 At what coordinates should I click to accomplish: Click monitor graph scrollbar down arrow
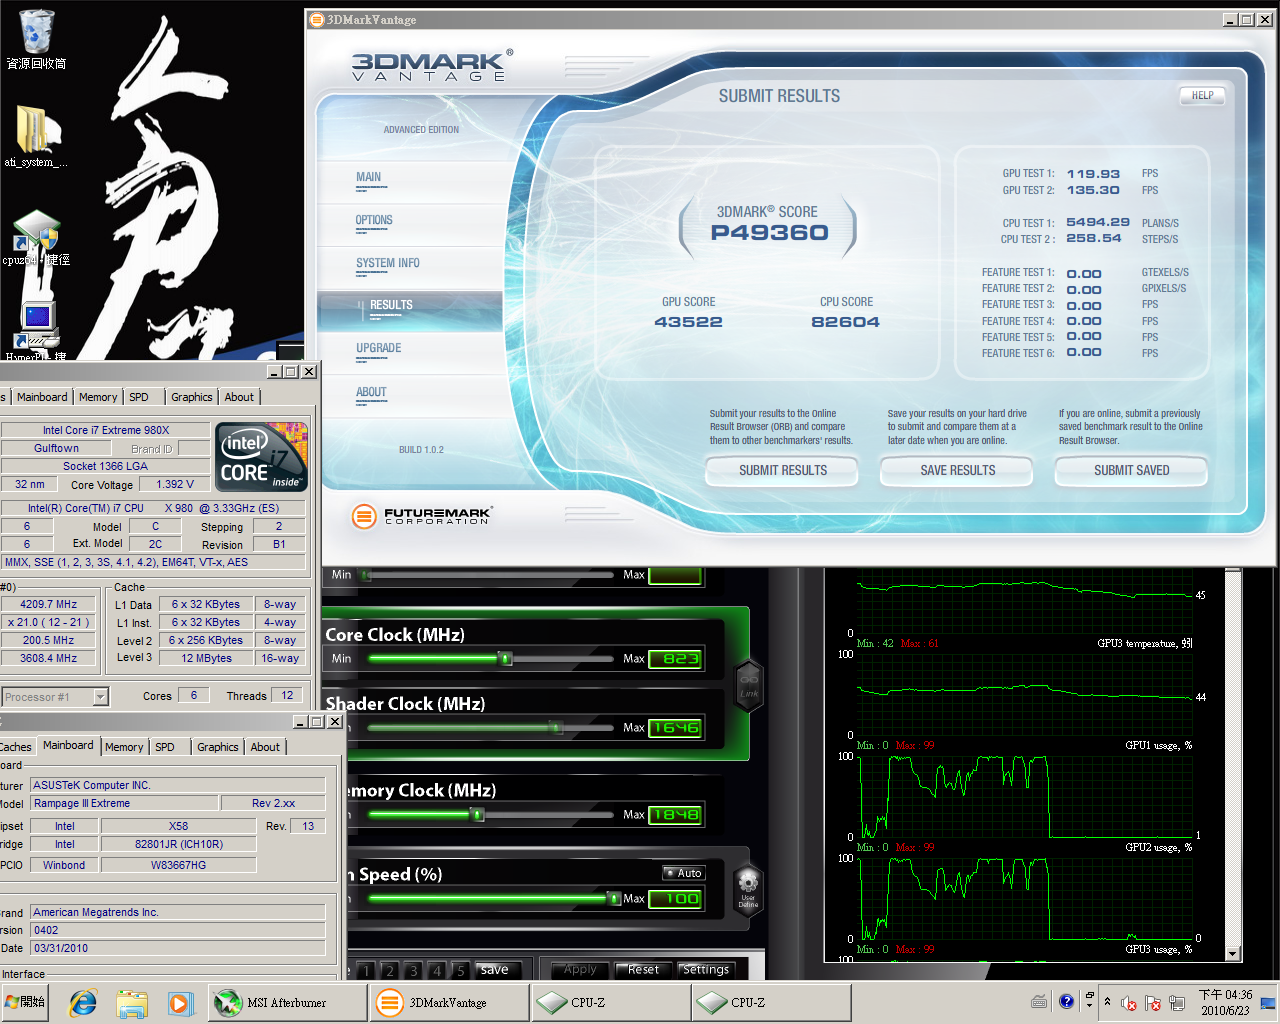1233,954
